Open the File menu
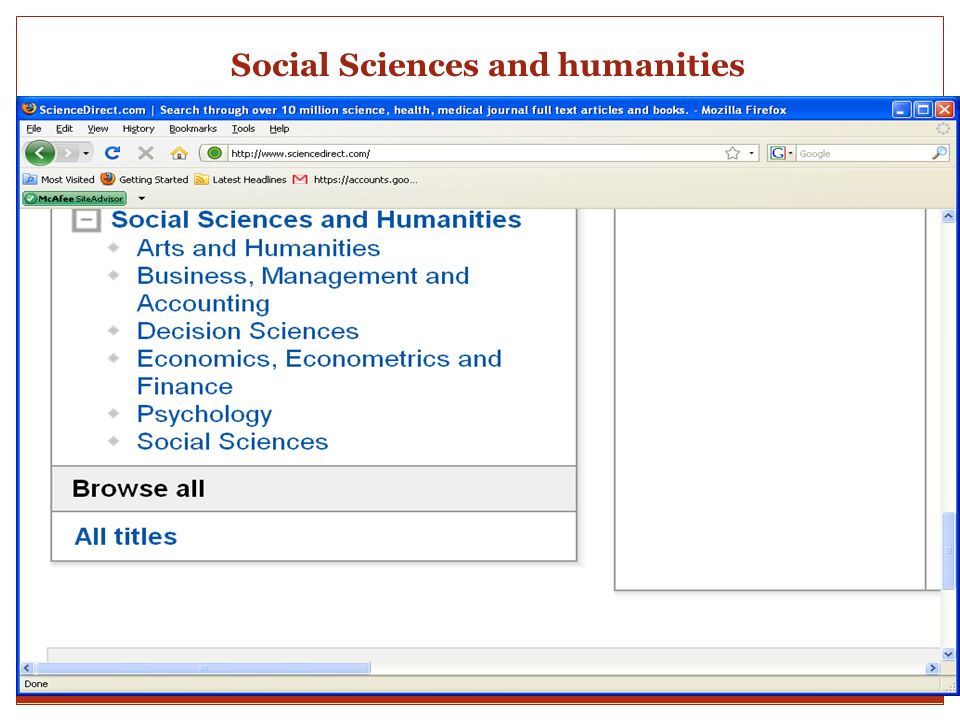The image size is (960, 720). click(34, 129)
